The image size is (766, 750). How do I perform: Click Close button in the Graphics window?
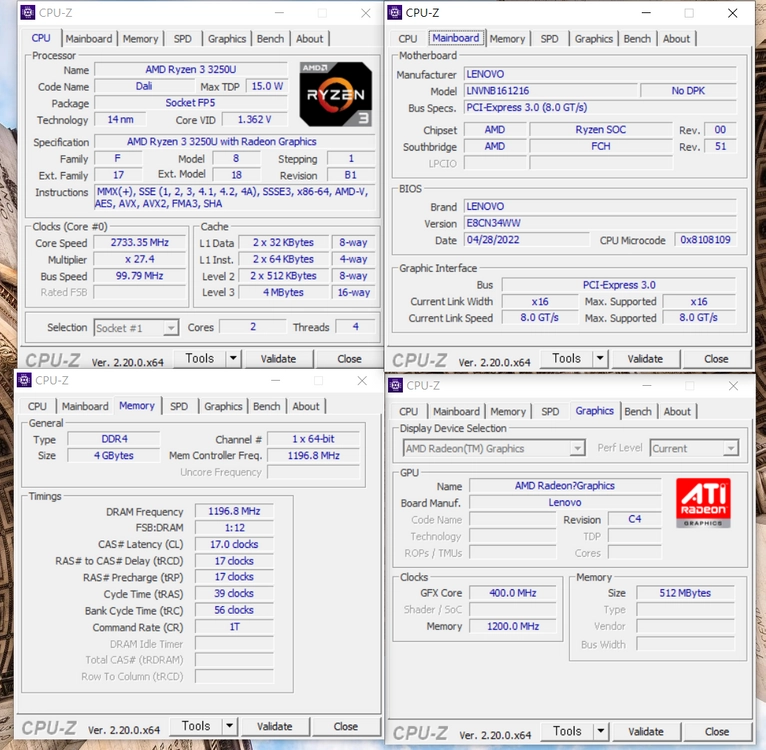[x=717, y=731]
